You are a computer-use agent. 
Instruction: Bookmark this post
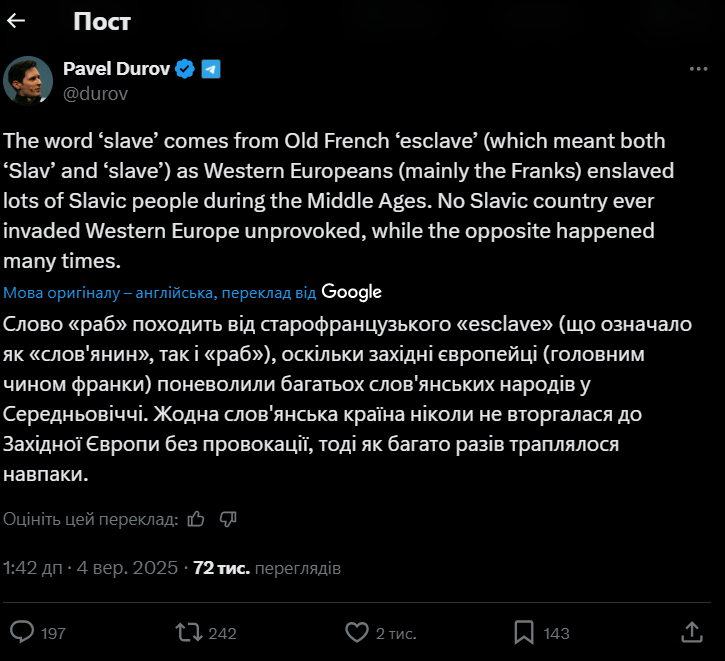[524, 632]
